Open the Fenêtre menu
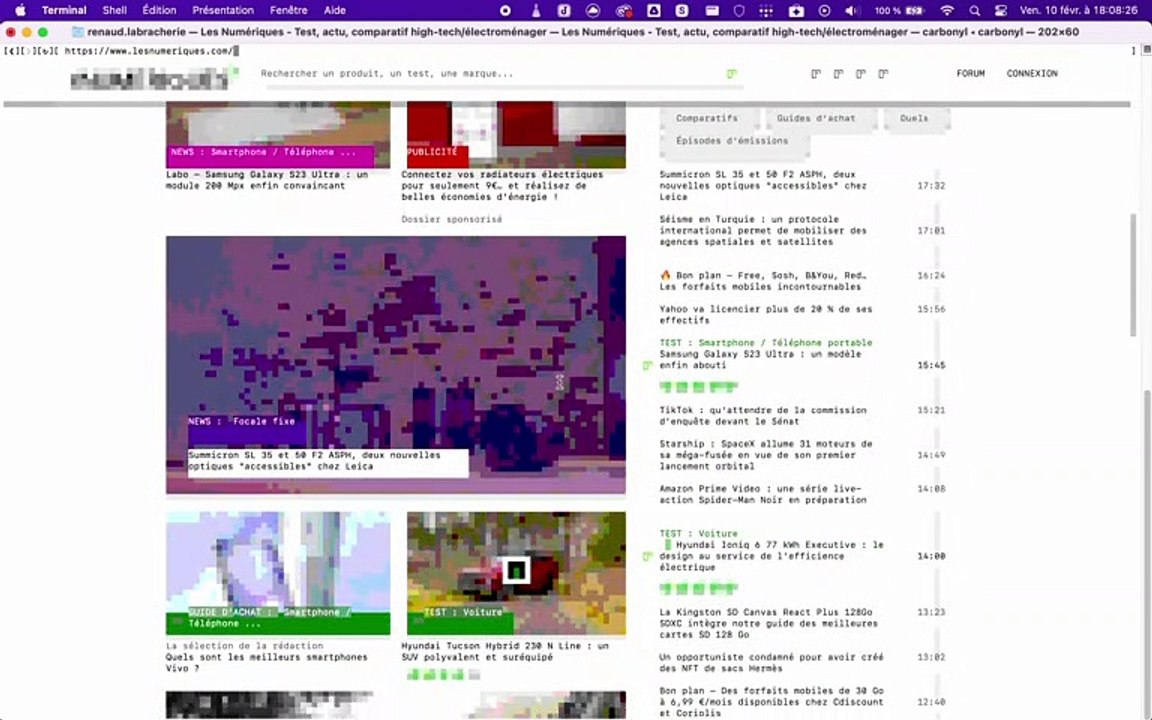The width and height of the screenshot is (1152, 720). coord(289,10)
